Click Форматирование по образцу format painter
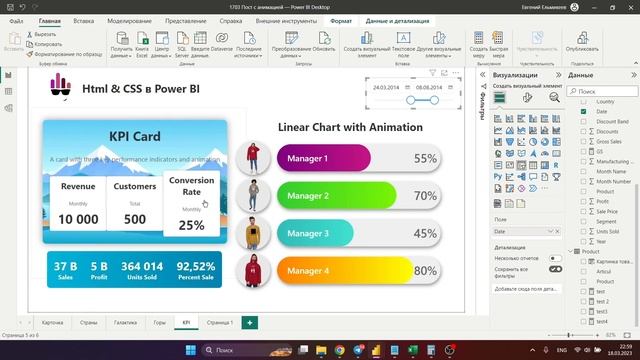 click(64, 54)
